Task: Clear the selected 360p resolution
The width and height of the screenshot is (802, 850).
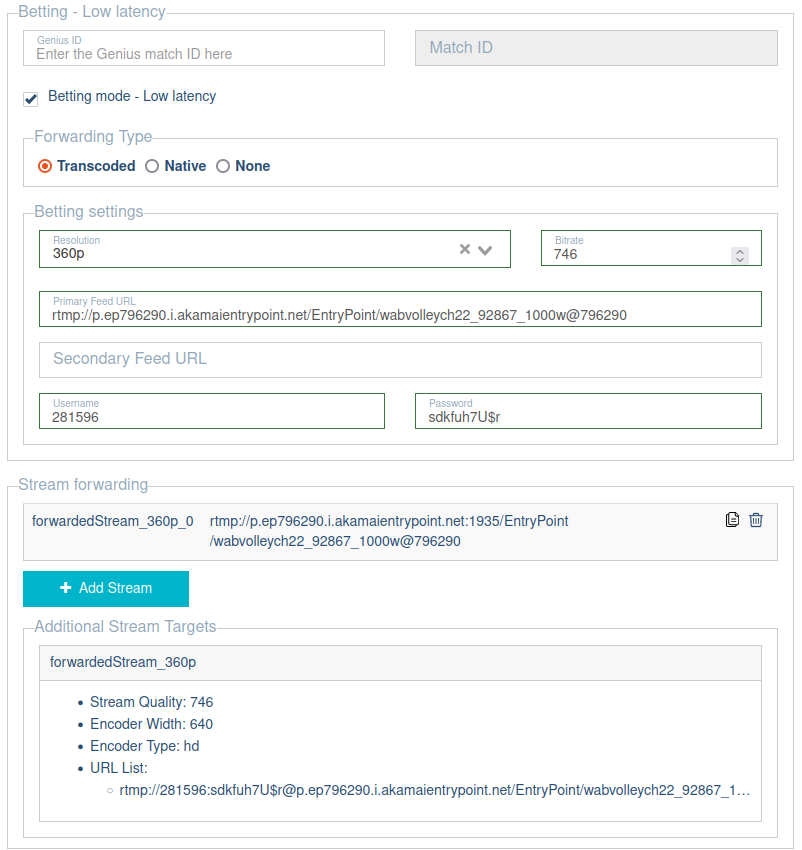Action: [x=464, y=250]
